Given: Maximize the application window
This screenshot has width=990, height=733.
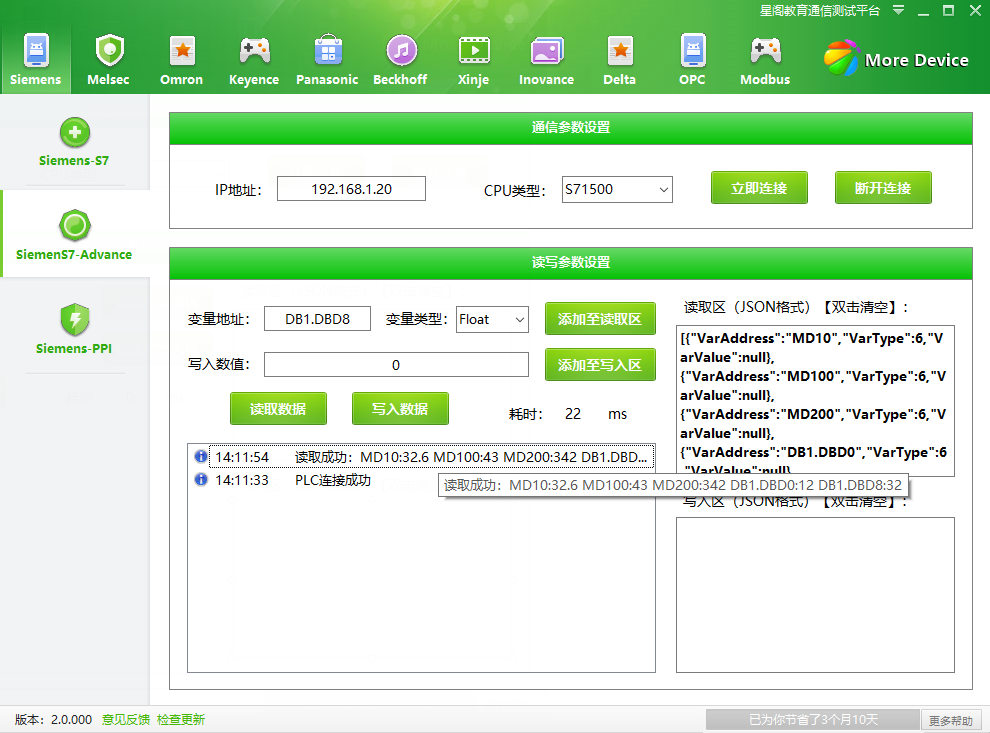Looking at the screenshot, I should point(948,10).
